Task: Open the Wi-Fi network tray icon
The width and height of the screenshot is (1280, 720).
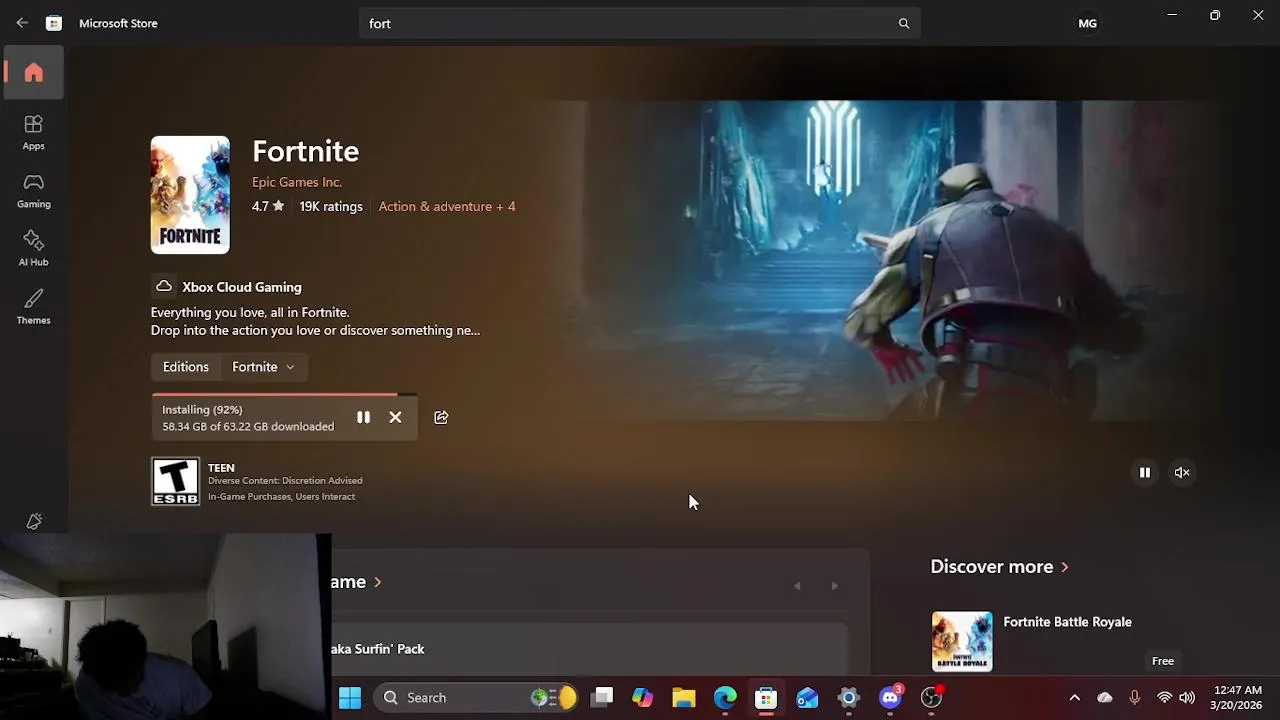Action: [x=1164, y=697]
